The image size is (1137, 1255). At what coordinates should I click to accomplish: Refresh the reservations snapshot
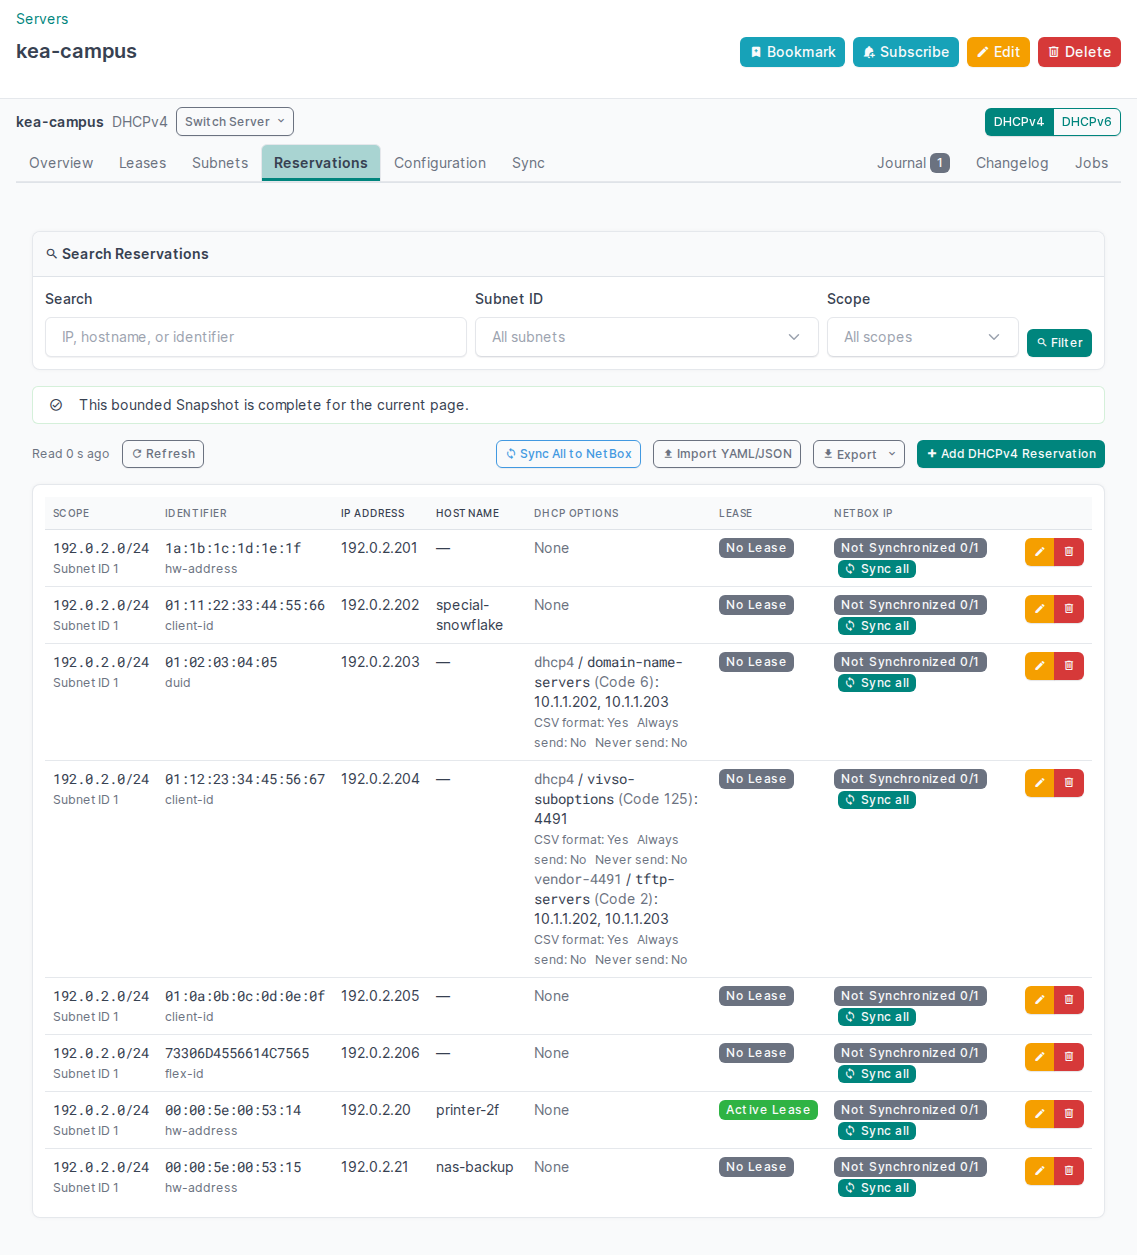click(163, 454)
